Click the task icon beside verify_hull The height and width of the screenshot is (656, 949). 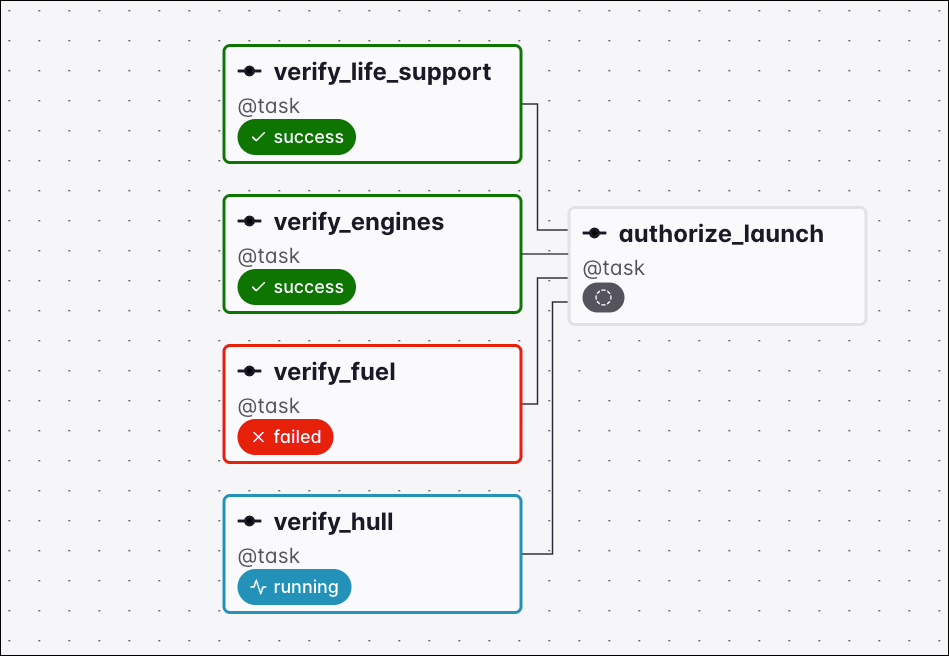pyautogui.click(x=249, y=521)
